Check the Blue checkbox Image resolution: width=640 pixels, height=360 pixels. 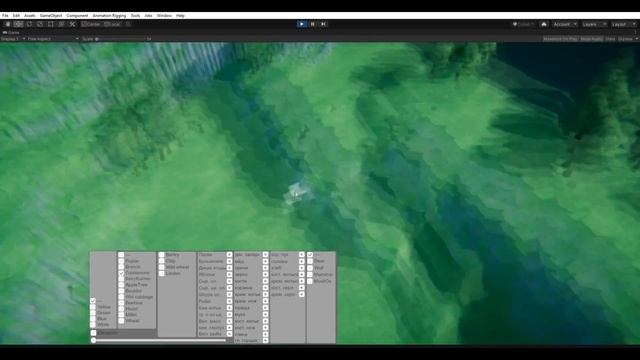click(x=93, y=319)
